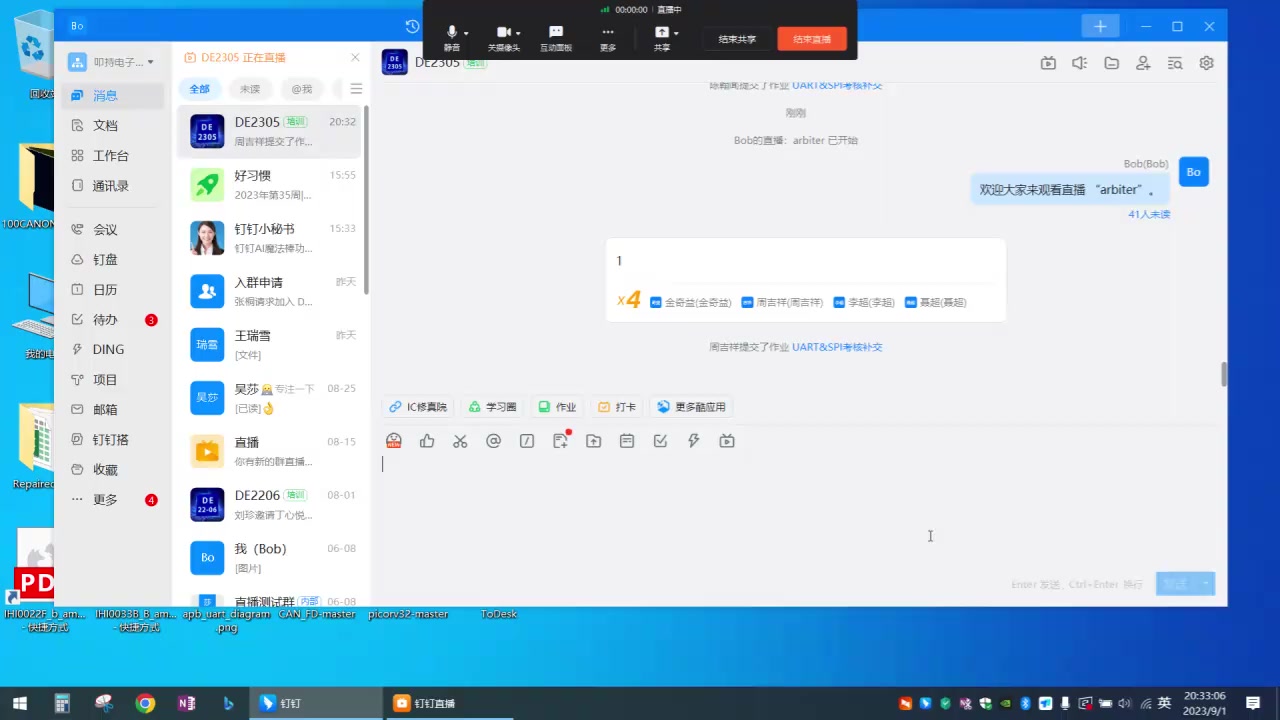This screenshot has width=1280, height=720.
Task: Start live stream from input toolbar icon
Action: tap(727, 441)
